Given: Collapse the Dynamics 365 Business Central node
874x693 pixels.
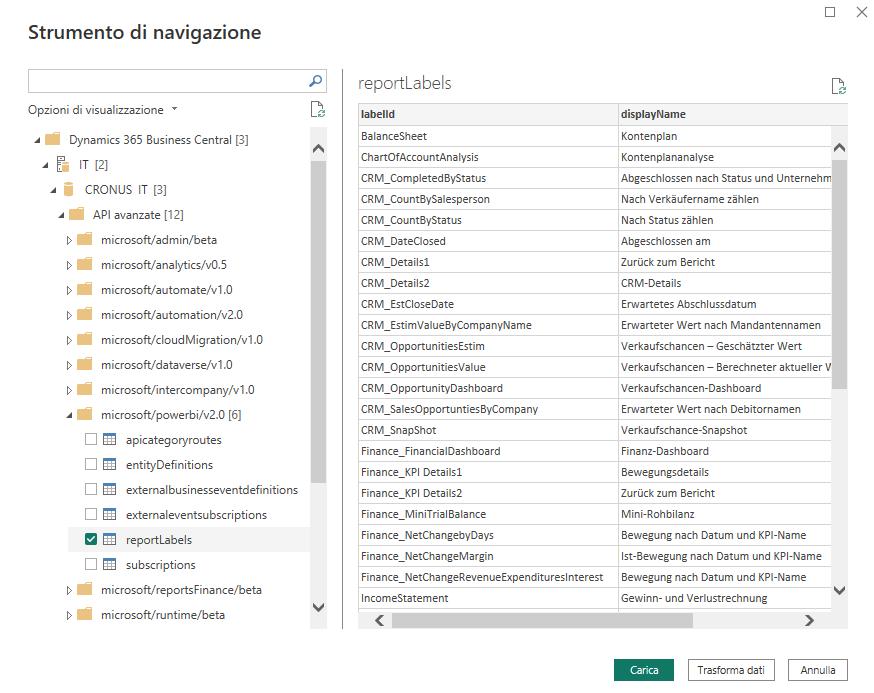Looking at the screenshot, I should coord(37,140).
